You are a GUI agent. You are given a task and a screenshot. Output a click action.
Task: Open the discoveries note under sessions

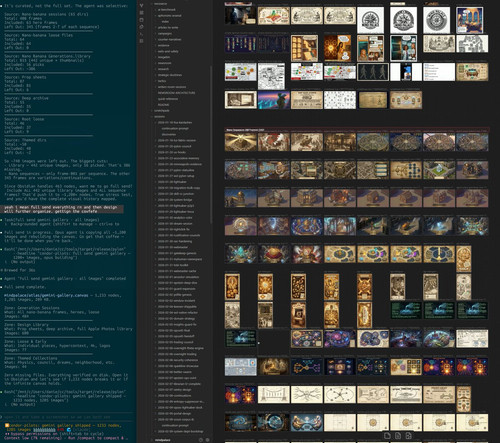[169, 134]
